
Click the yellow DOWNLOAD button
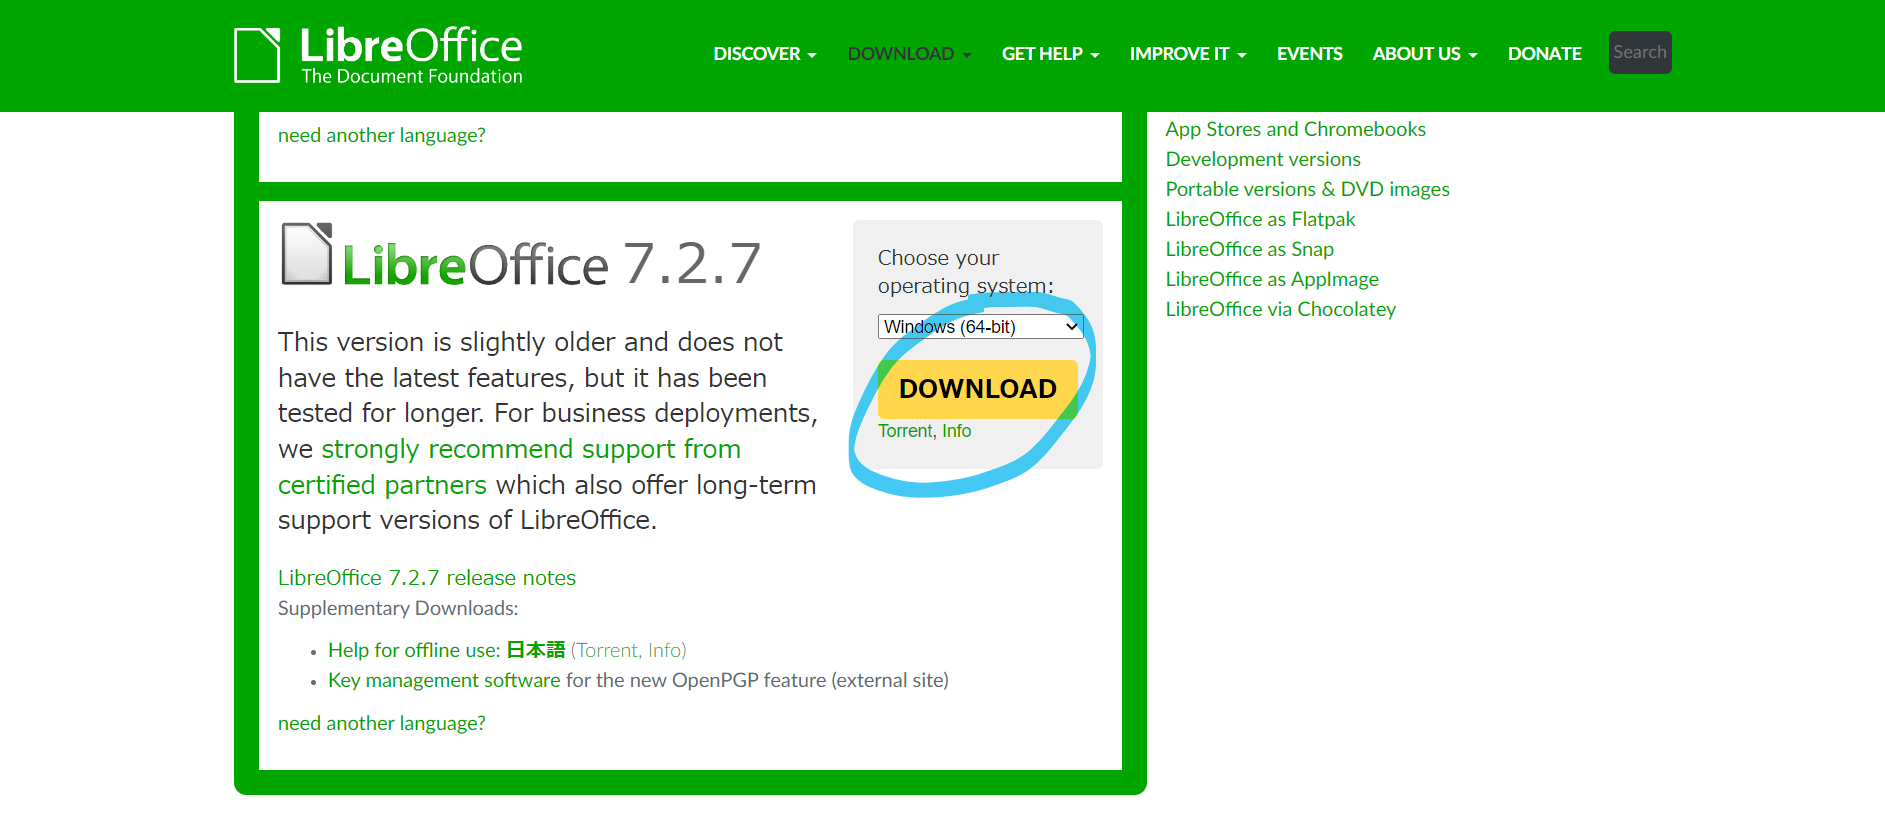coord(978,389)
